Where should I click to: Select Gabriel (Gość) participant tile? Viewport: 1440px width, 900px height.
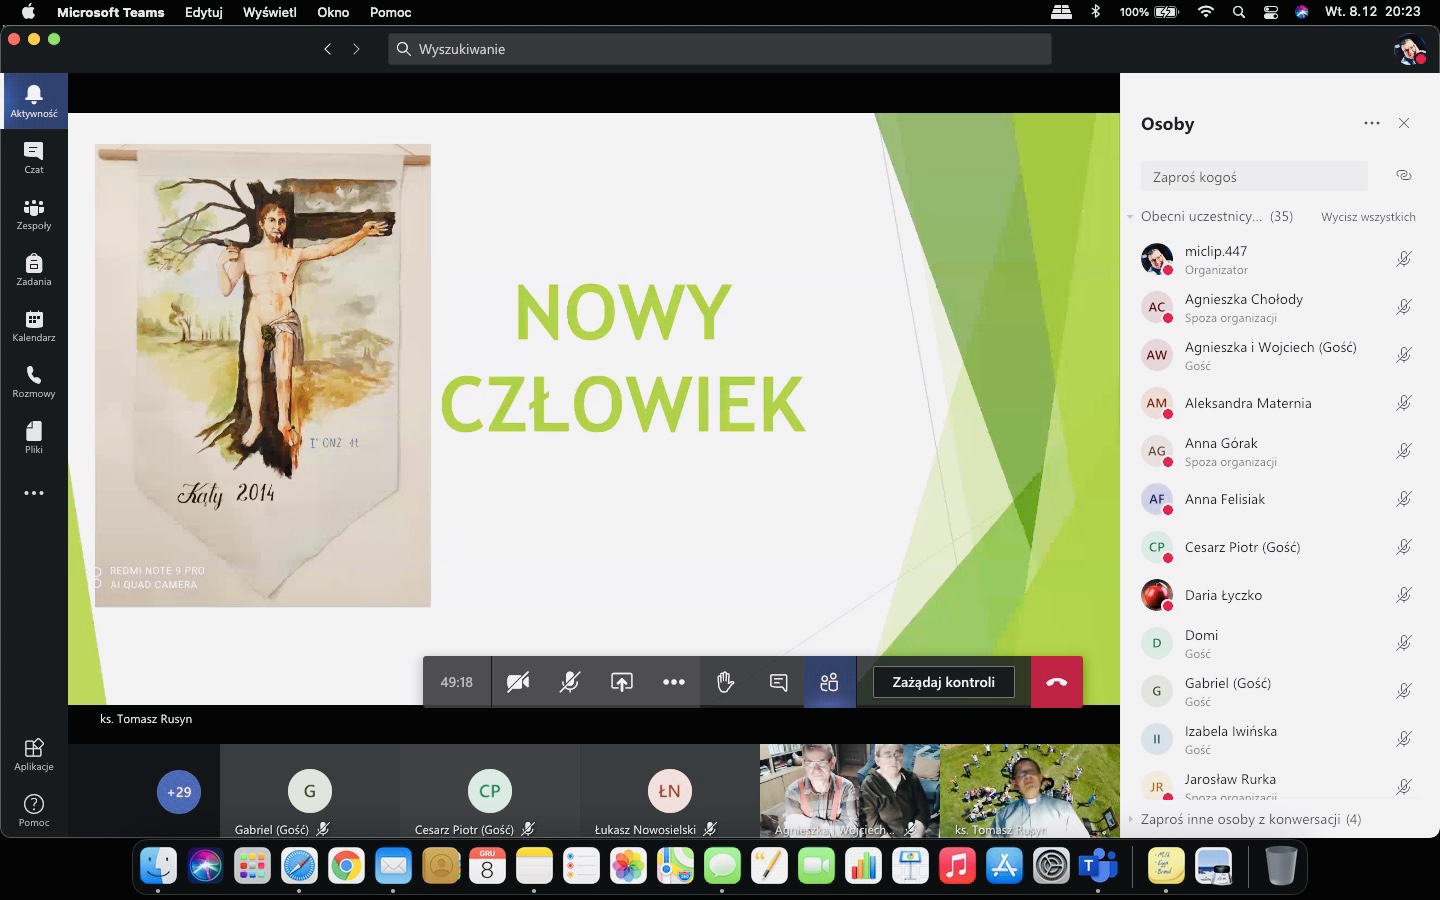pos(310,791)
